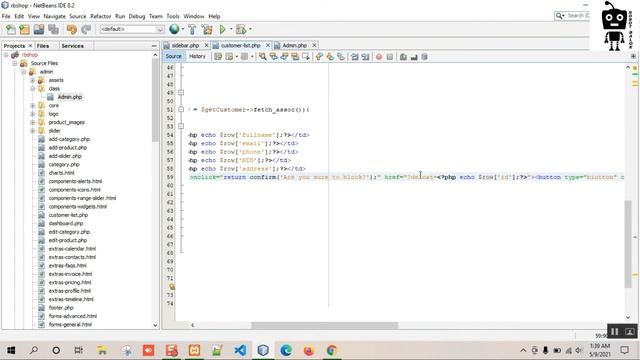Click the Shift Line Right icon
Screen dimensions: 640x360
point(365,57)
